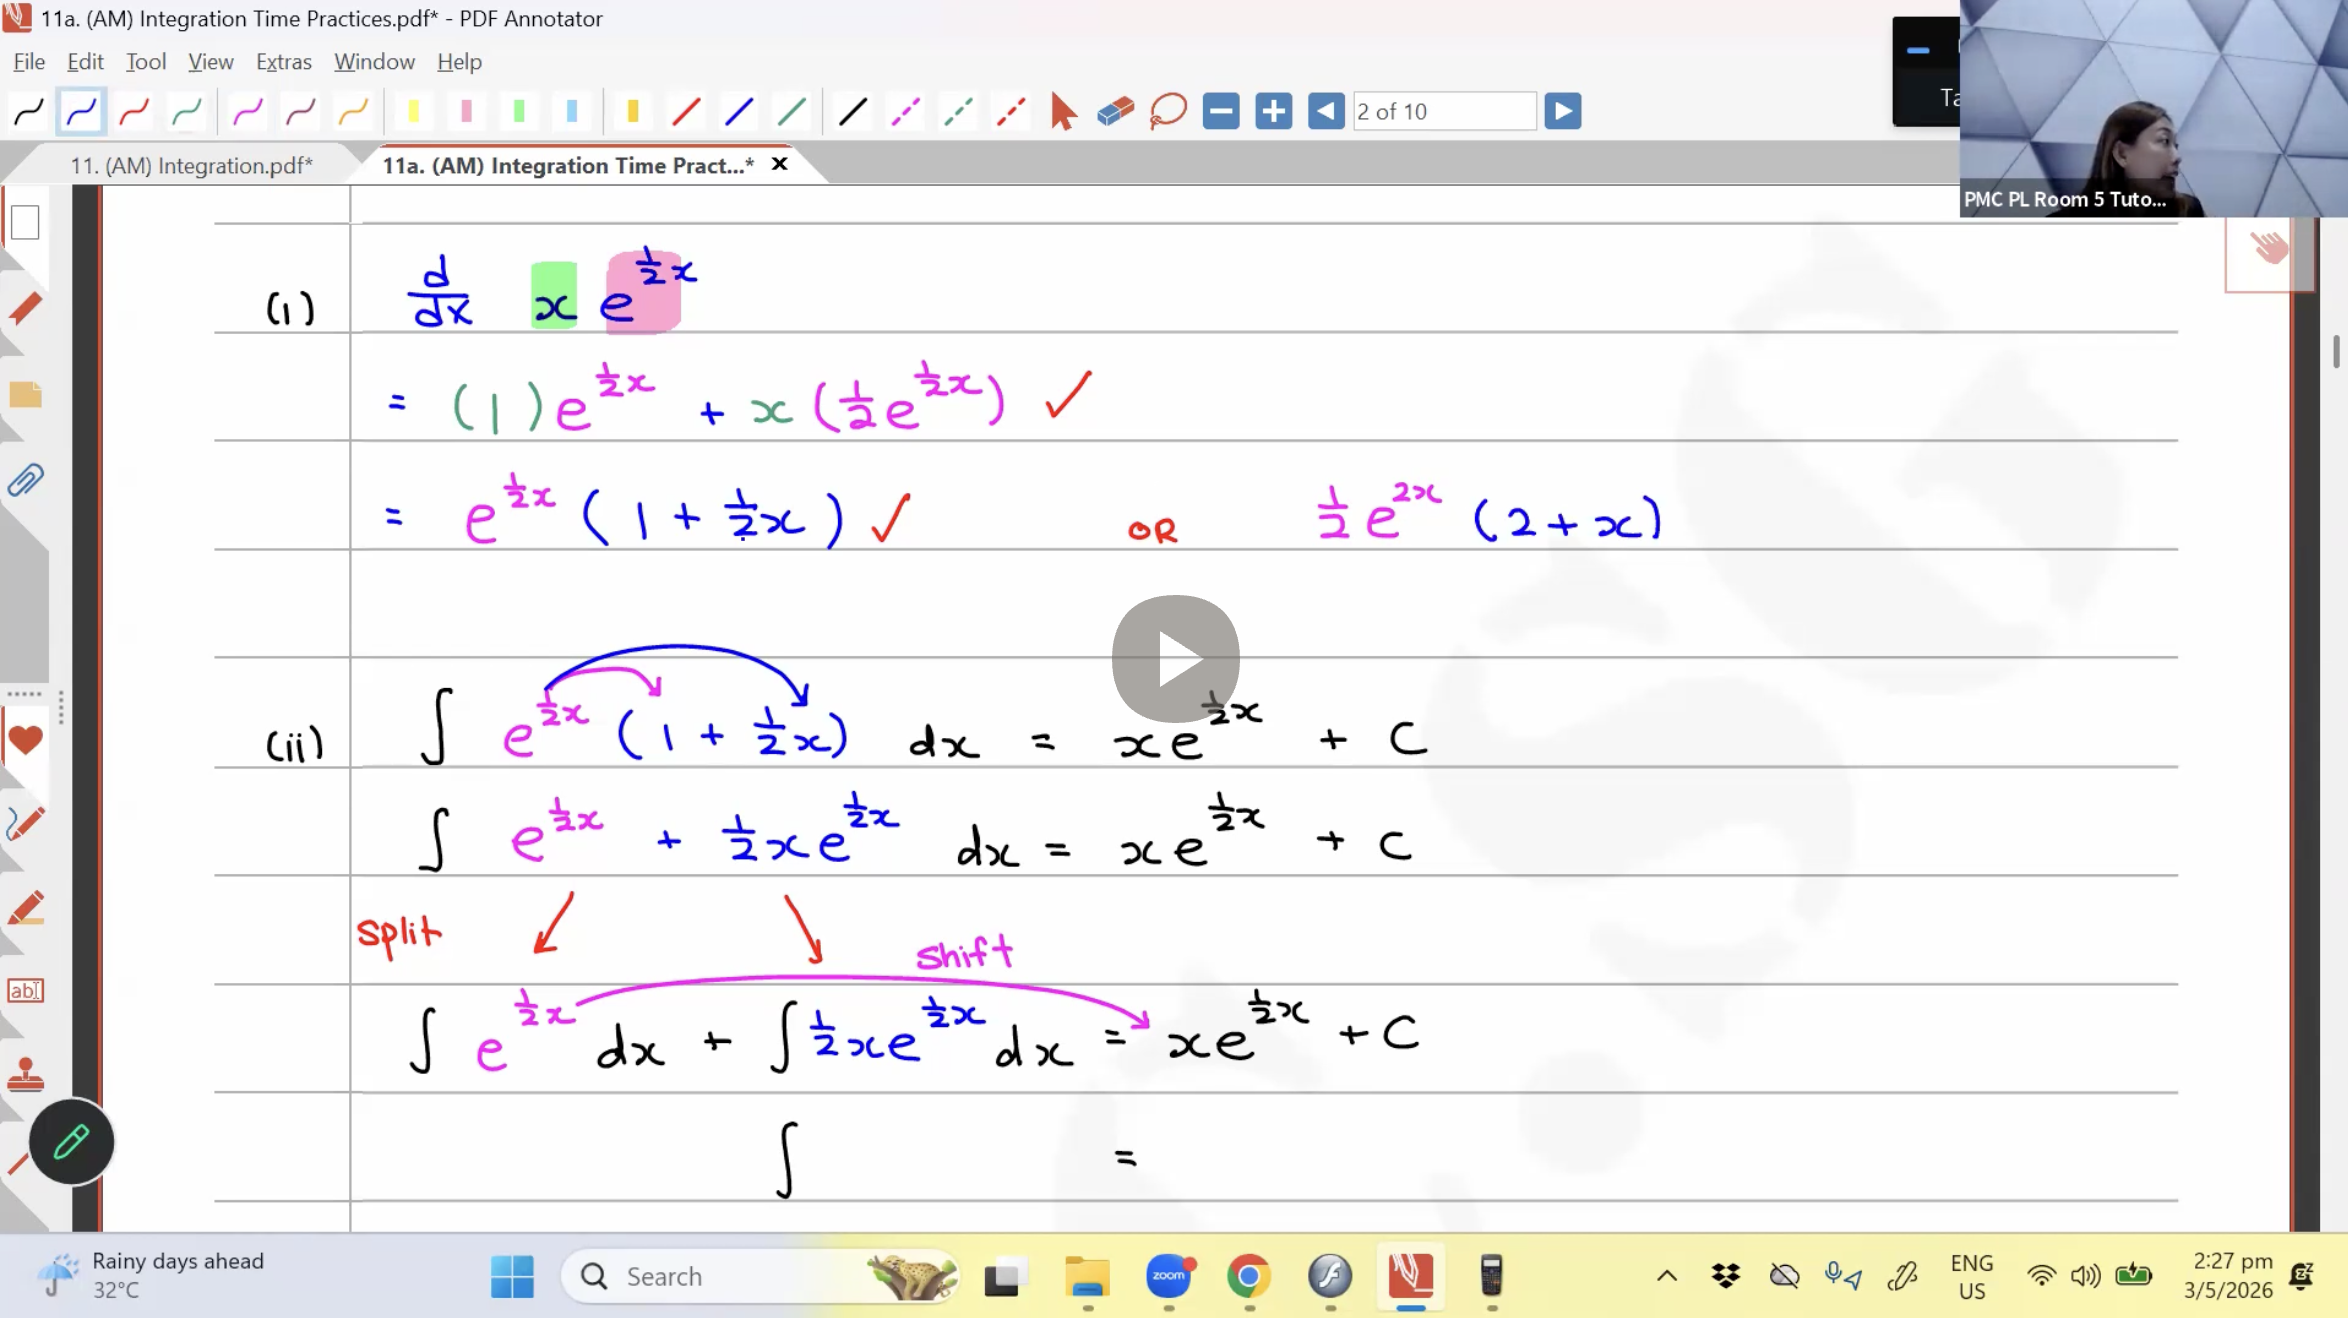Select the magenta pen preset
The height and width of the screenshot is (1318, 2348).
[x=248, y=111]
